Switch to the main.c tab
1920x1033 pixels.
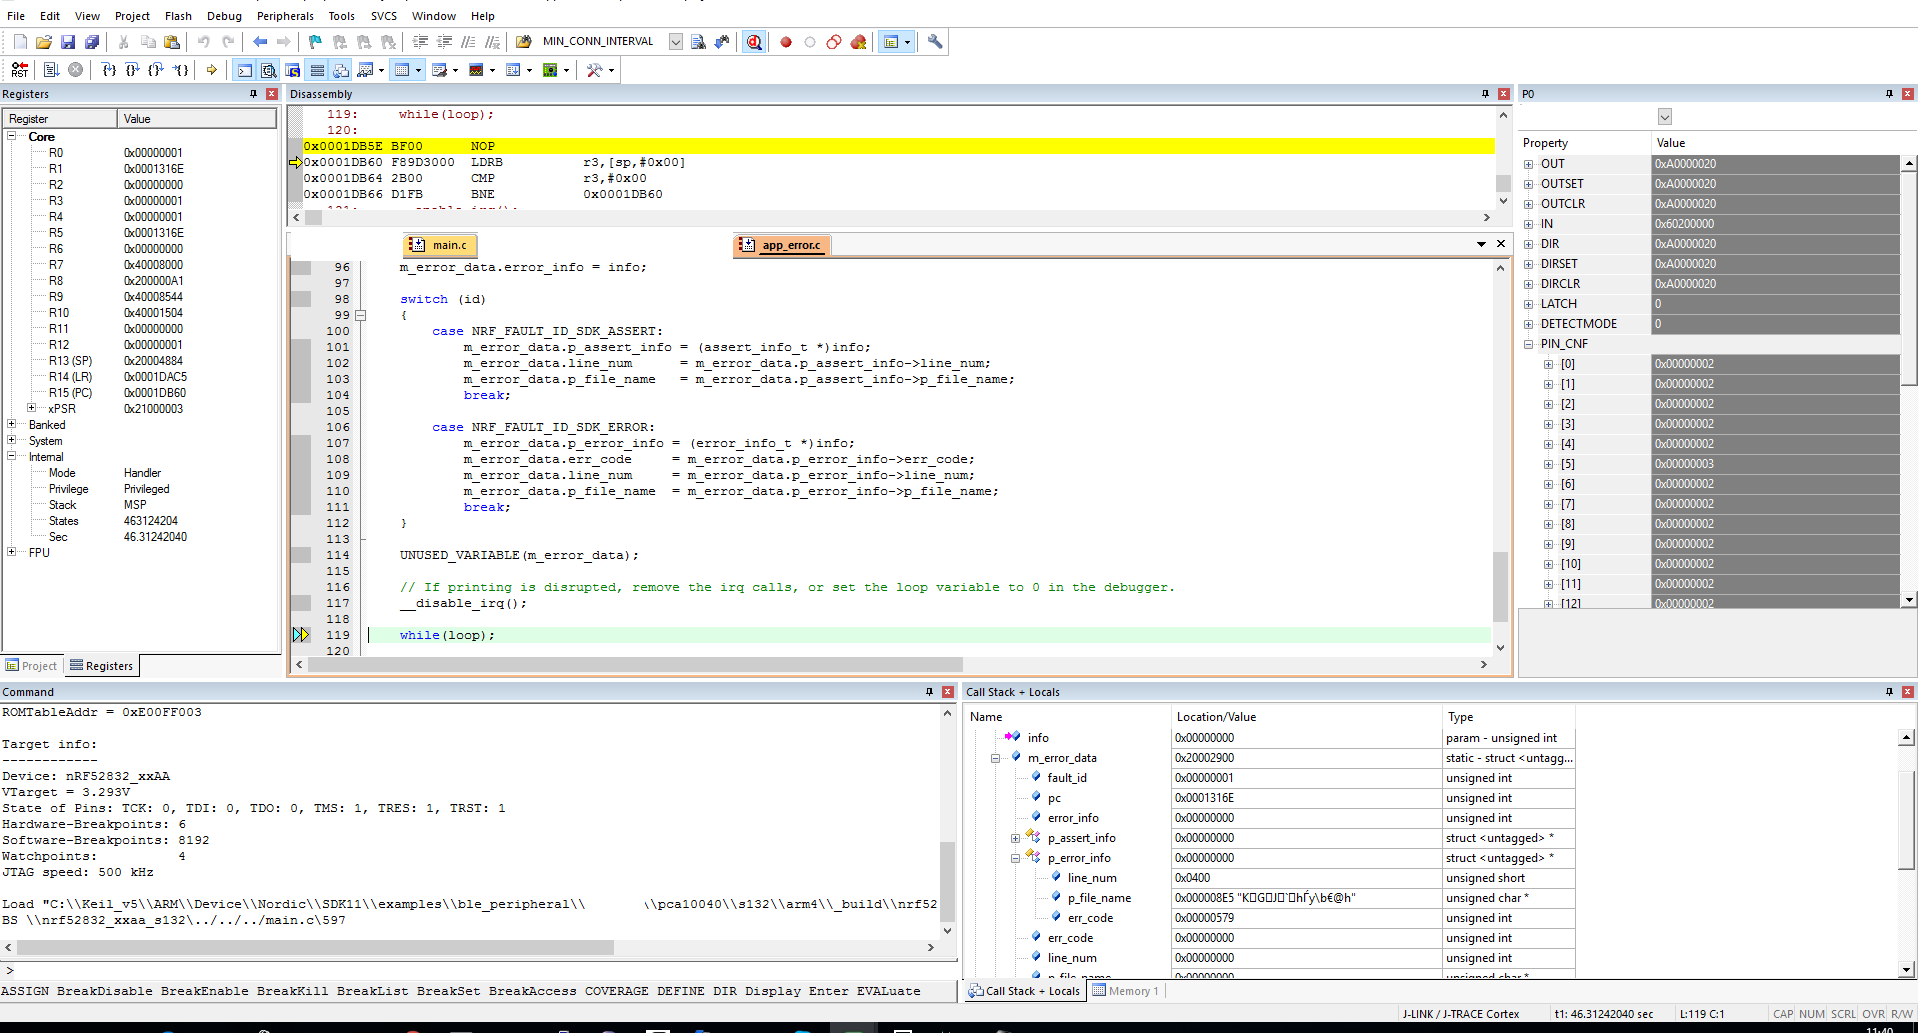[440, 245]
